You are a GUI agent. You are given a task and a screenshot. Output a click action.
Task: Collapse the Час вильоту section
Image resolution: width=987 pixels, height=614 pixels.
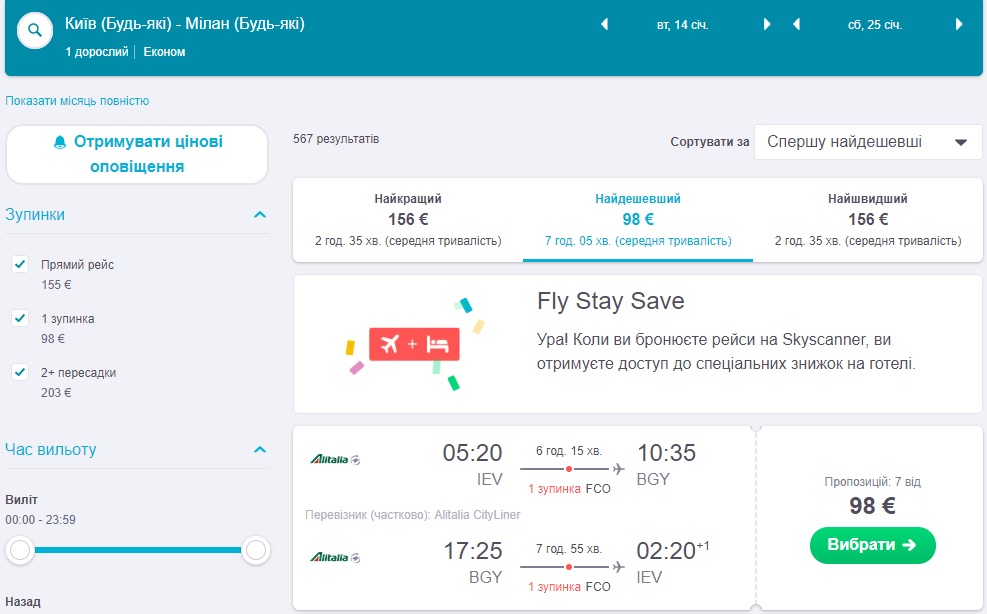[260, 450]
